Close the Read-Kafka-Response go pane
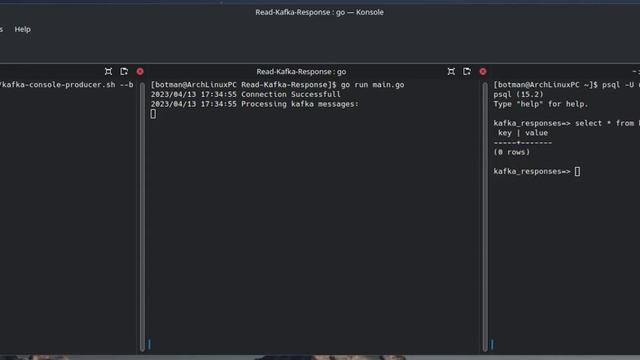Image resolution: width=640 pixels, height=360 pixels. (x=483, y=71)
